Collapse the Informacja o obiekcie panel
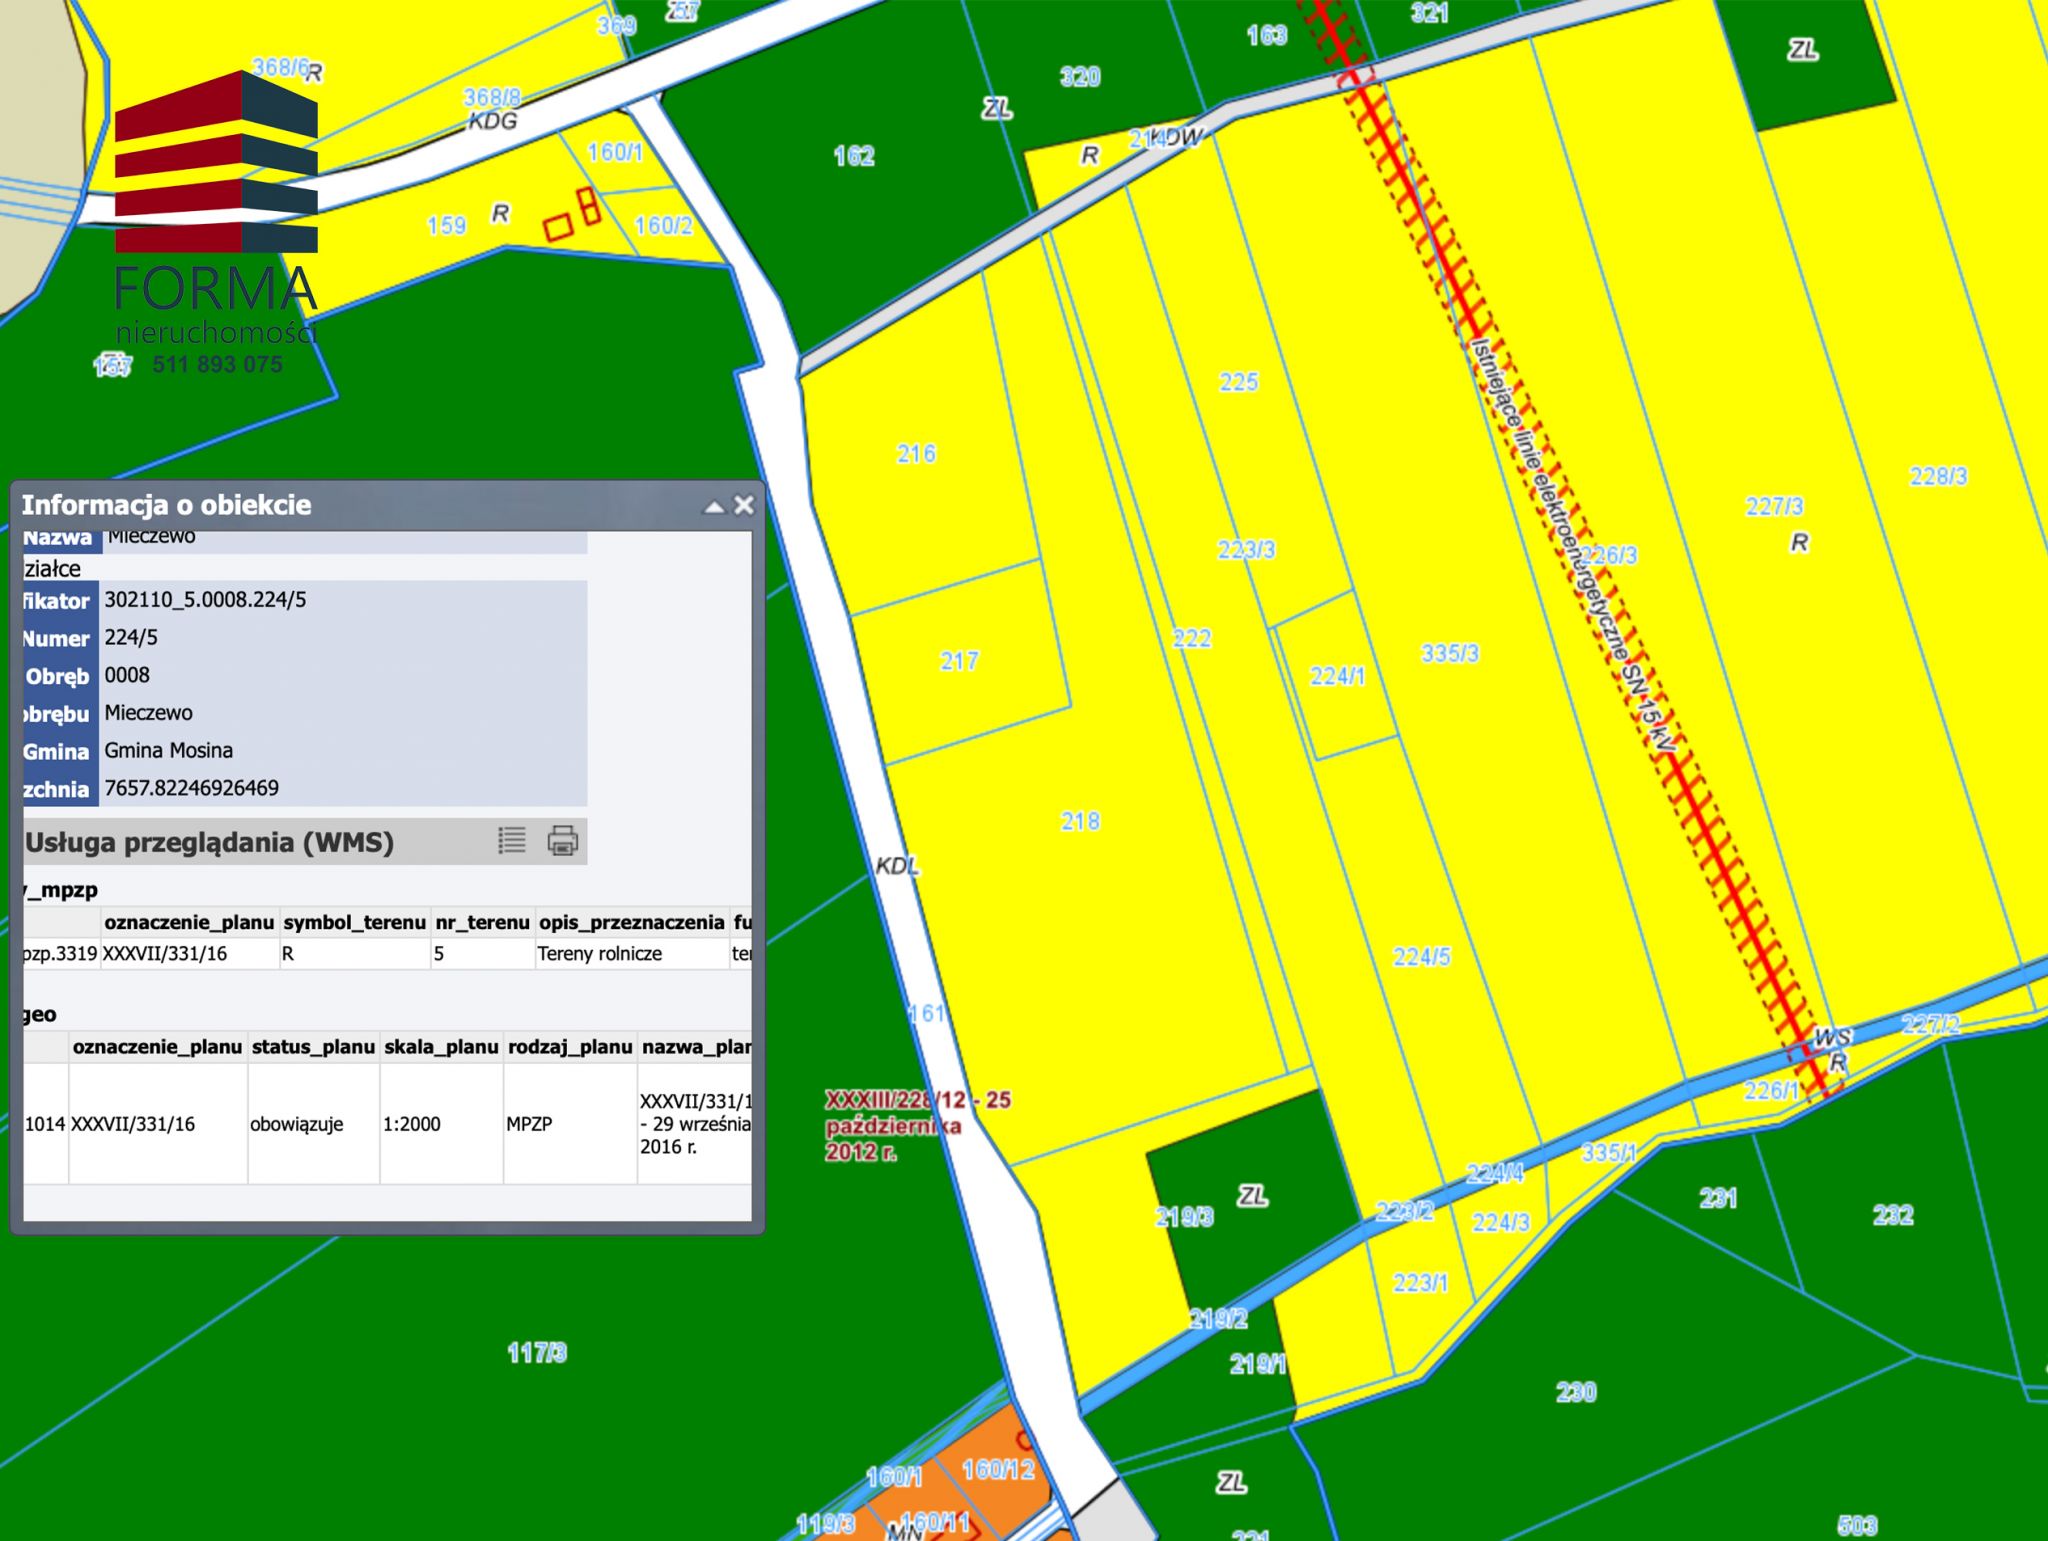The image size is (2048, 1541). 714,506
